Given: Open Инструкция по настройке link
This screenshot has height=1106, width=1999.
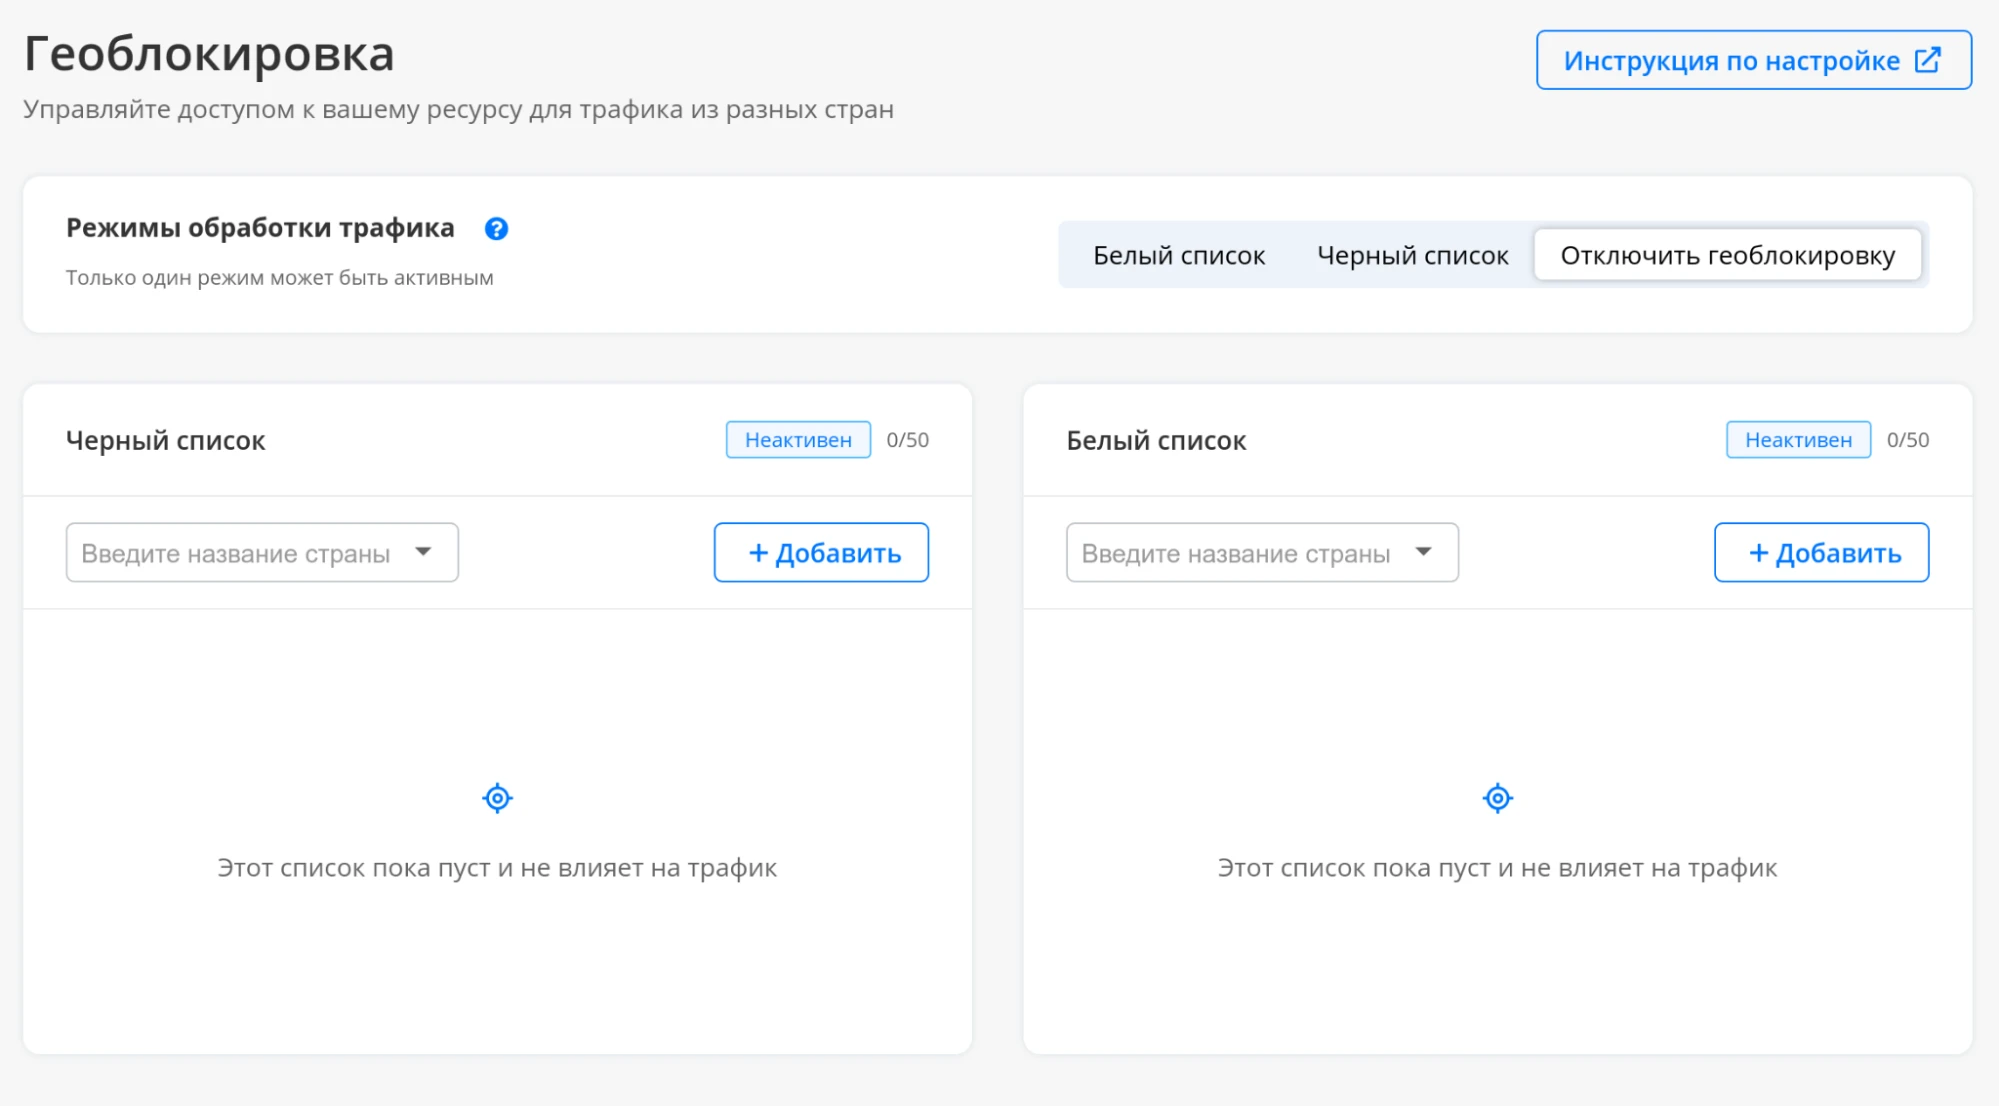Looking at the screenshot, I should pos(1731,61).
